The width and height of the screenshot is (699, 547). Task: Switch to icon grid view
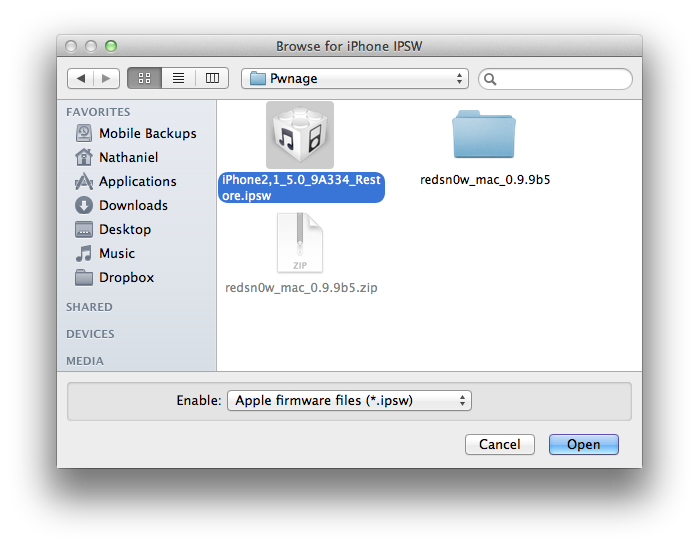[x=144, y=78]
